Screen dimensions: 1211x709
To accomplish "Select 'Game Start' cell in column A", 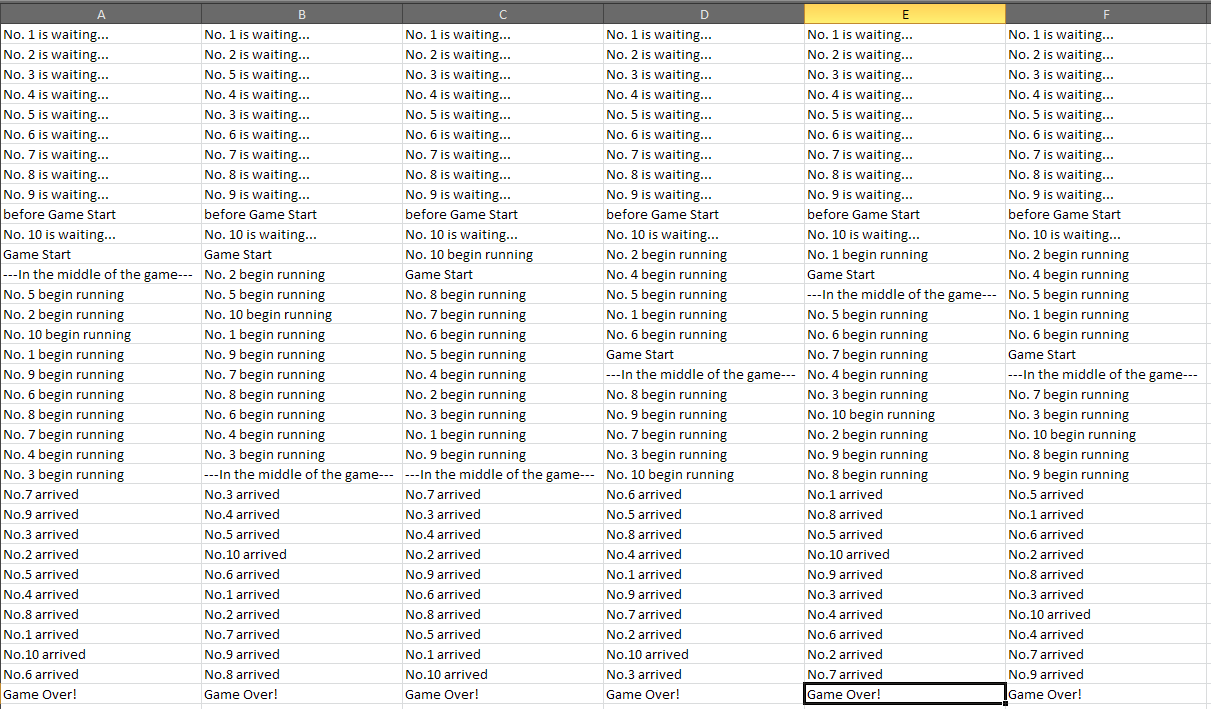I will click(101, 254).
